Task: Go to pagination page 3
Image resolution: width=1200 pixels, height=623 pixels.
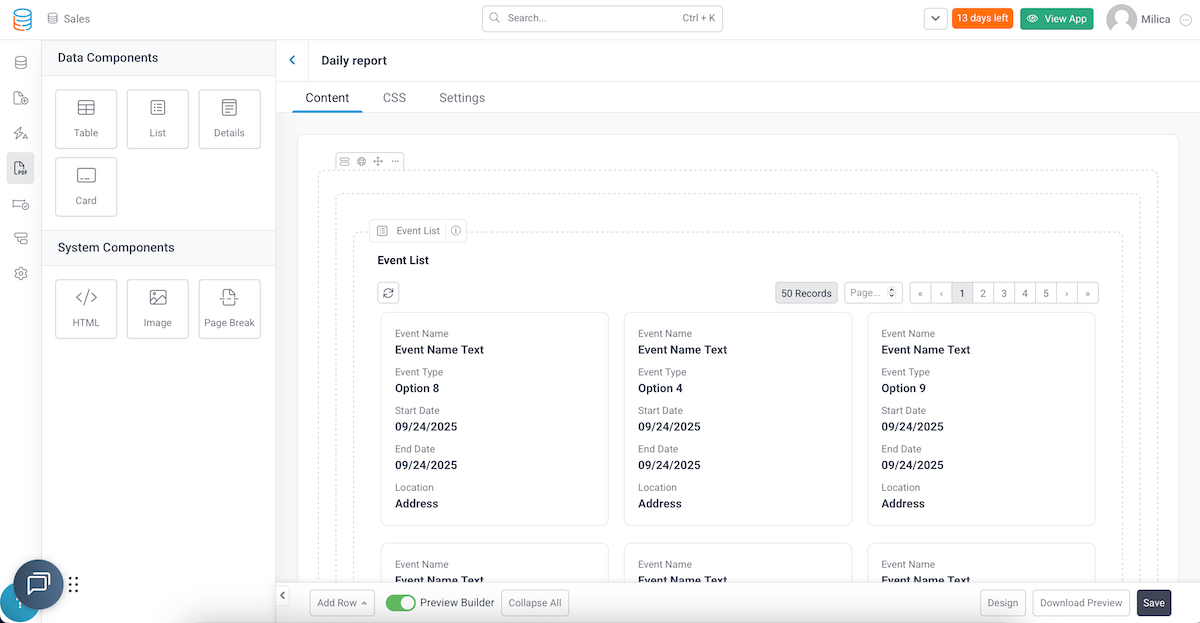Action: point(1003,292)
